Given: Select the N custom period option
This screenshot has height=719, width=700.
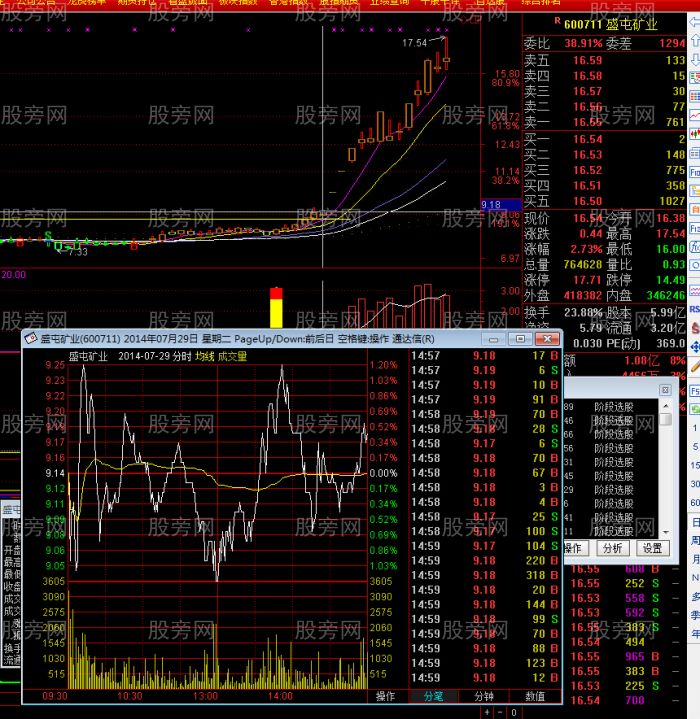Looking at the screenshot, I should pyautogui.click(x=695, y=577).
